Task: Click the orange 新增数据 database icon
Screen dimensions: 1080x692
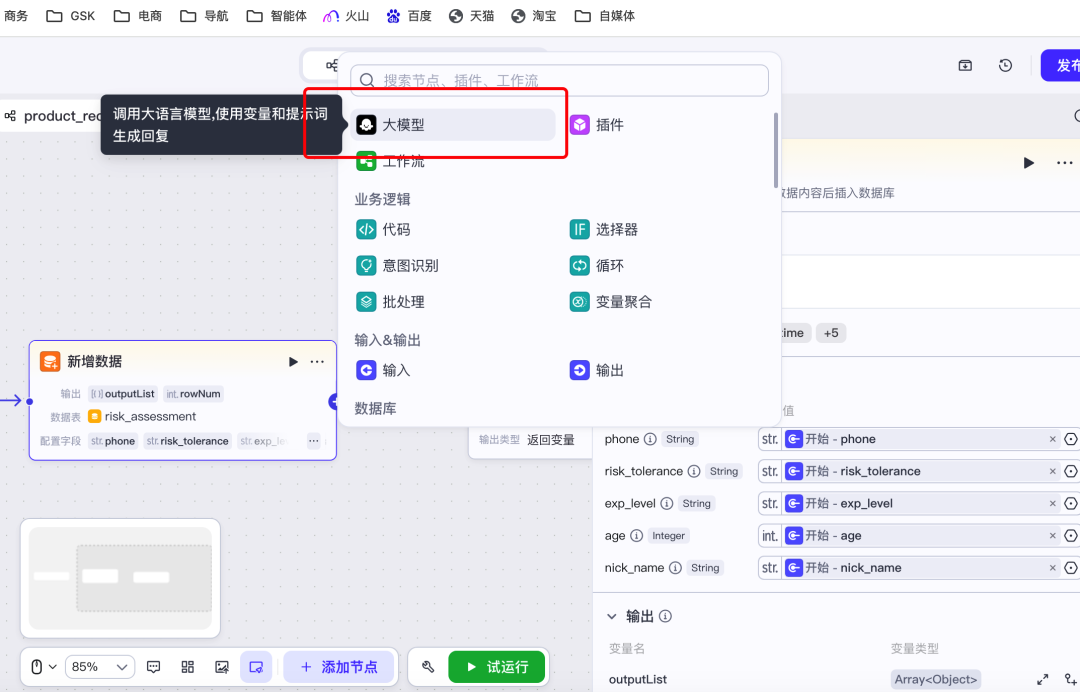Action: 50,361
